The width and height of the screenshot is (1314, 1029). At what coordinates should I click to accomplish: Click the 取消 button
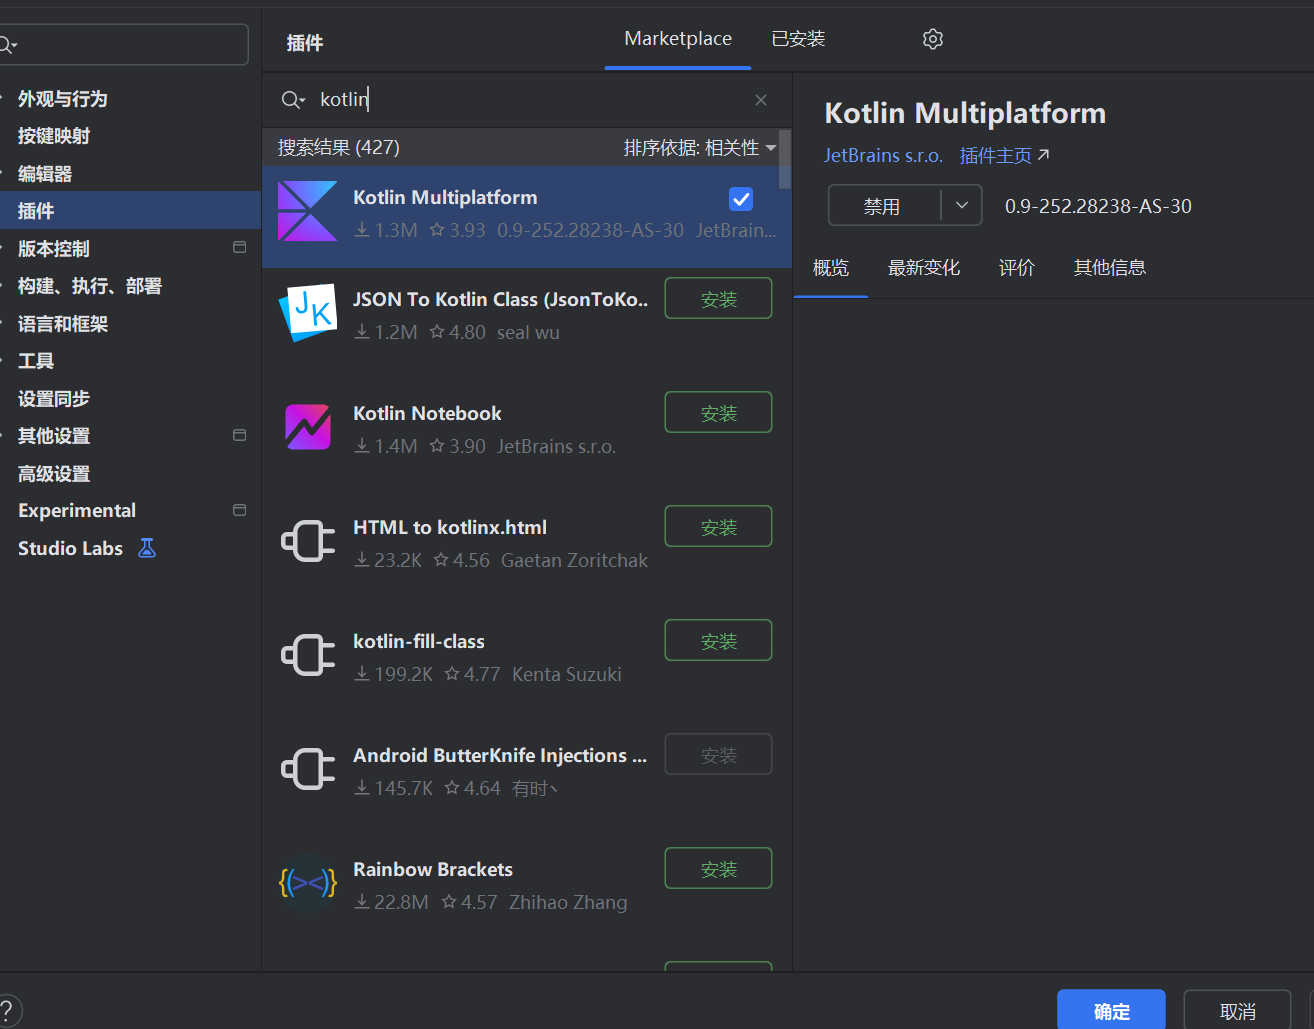coord(1237,1011)
